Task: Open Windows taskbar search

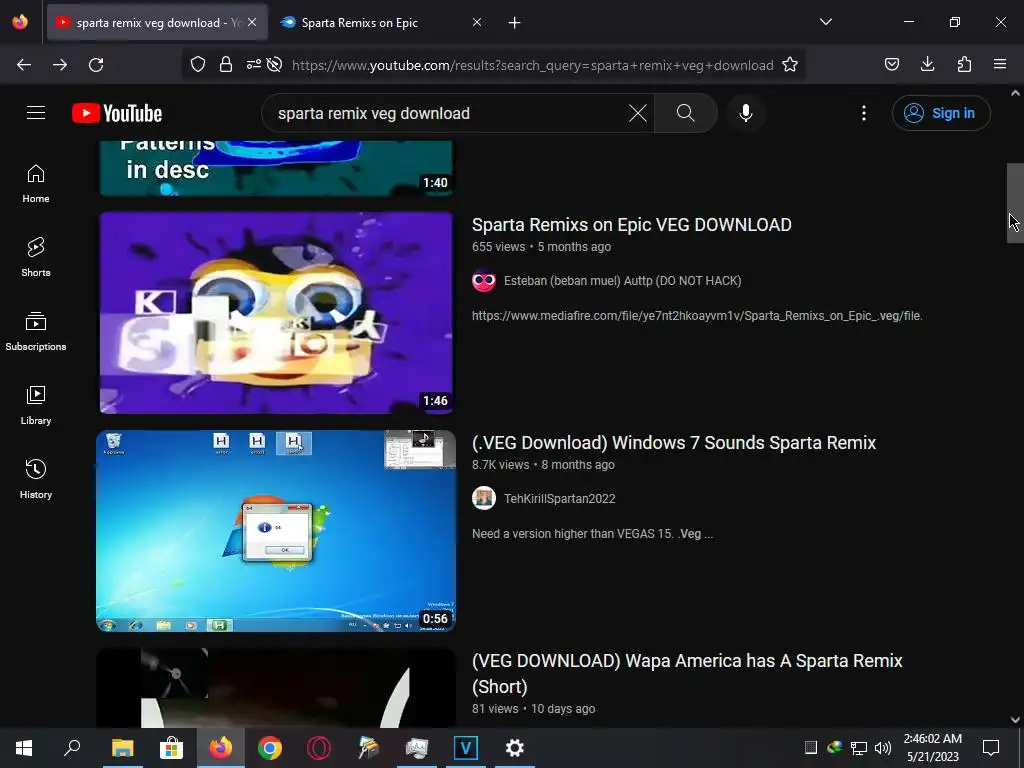Action: [72, 748]
